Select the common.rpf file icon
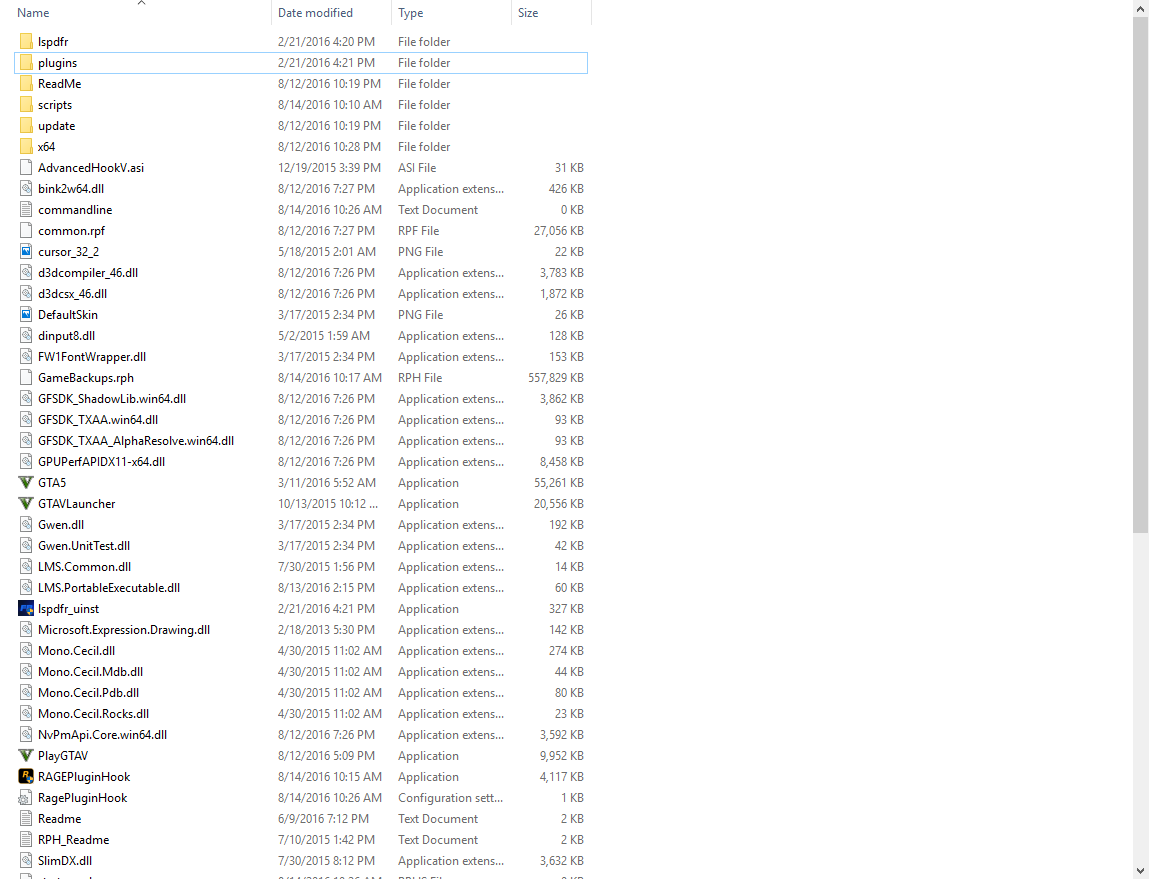This screenshot has height=879, width=1149. click(x=26, y=231)
